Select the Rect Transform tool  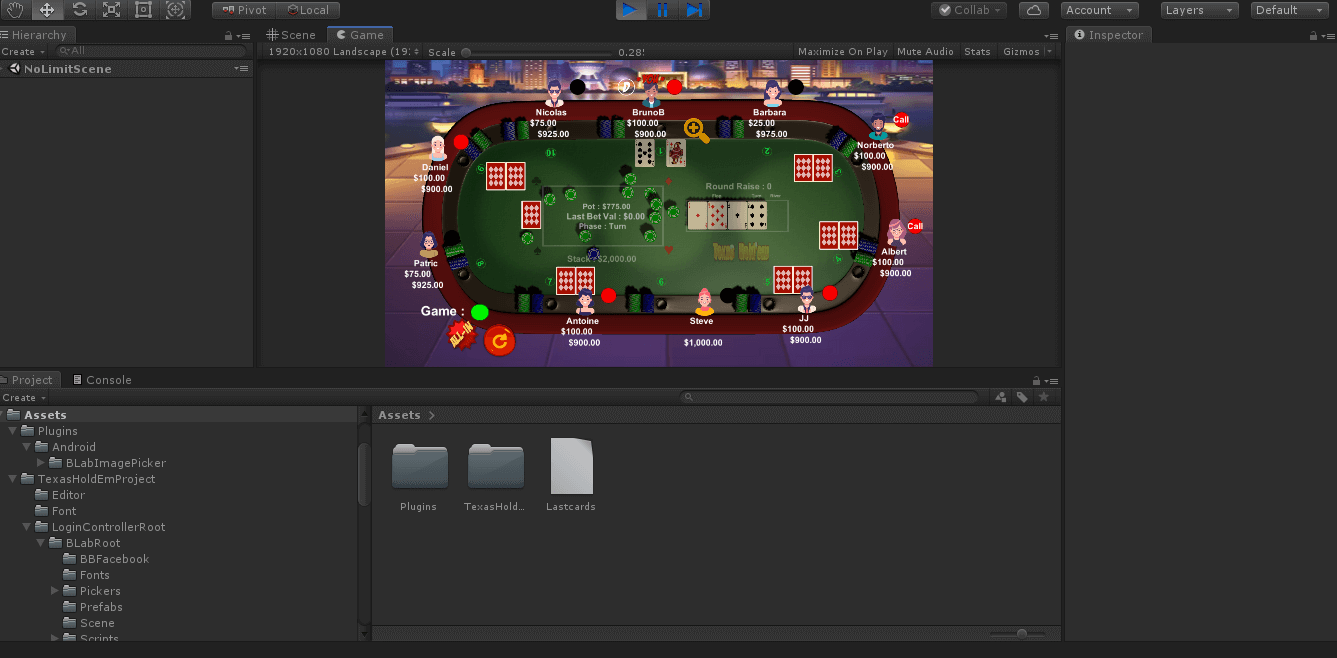point(143,10)
